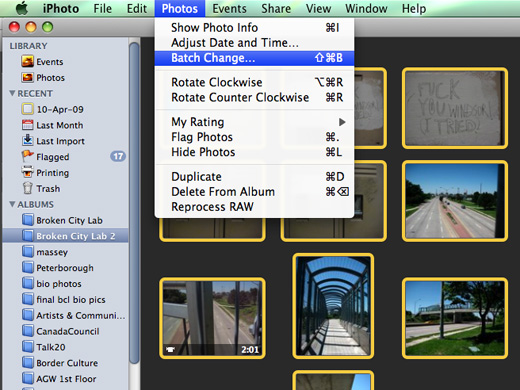Open the Apple menu icon
520x390 pixels.
pos(22,8)
